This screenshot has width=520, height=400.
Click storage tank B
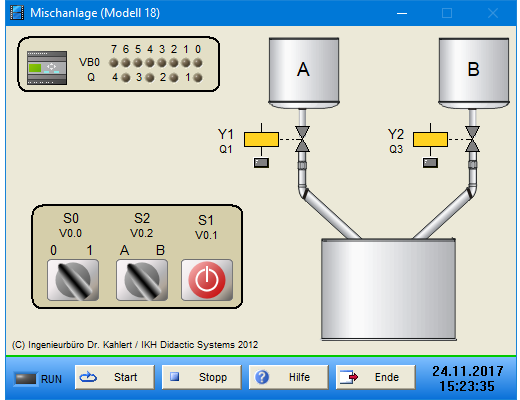(x=474, y=73)
